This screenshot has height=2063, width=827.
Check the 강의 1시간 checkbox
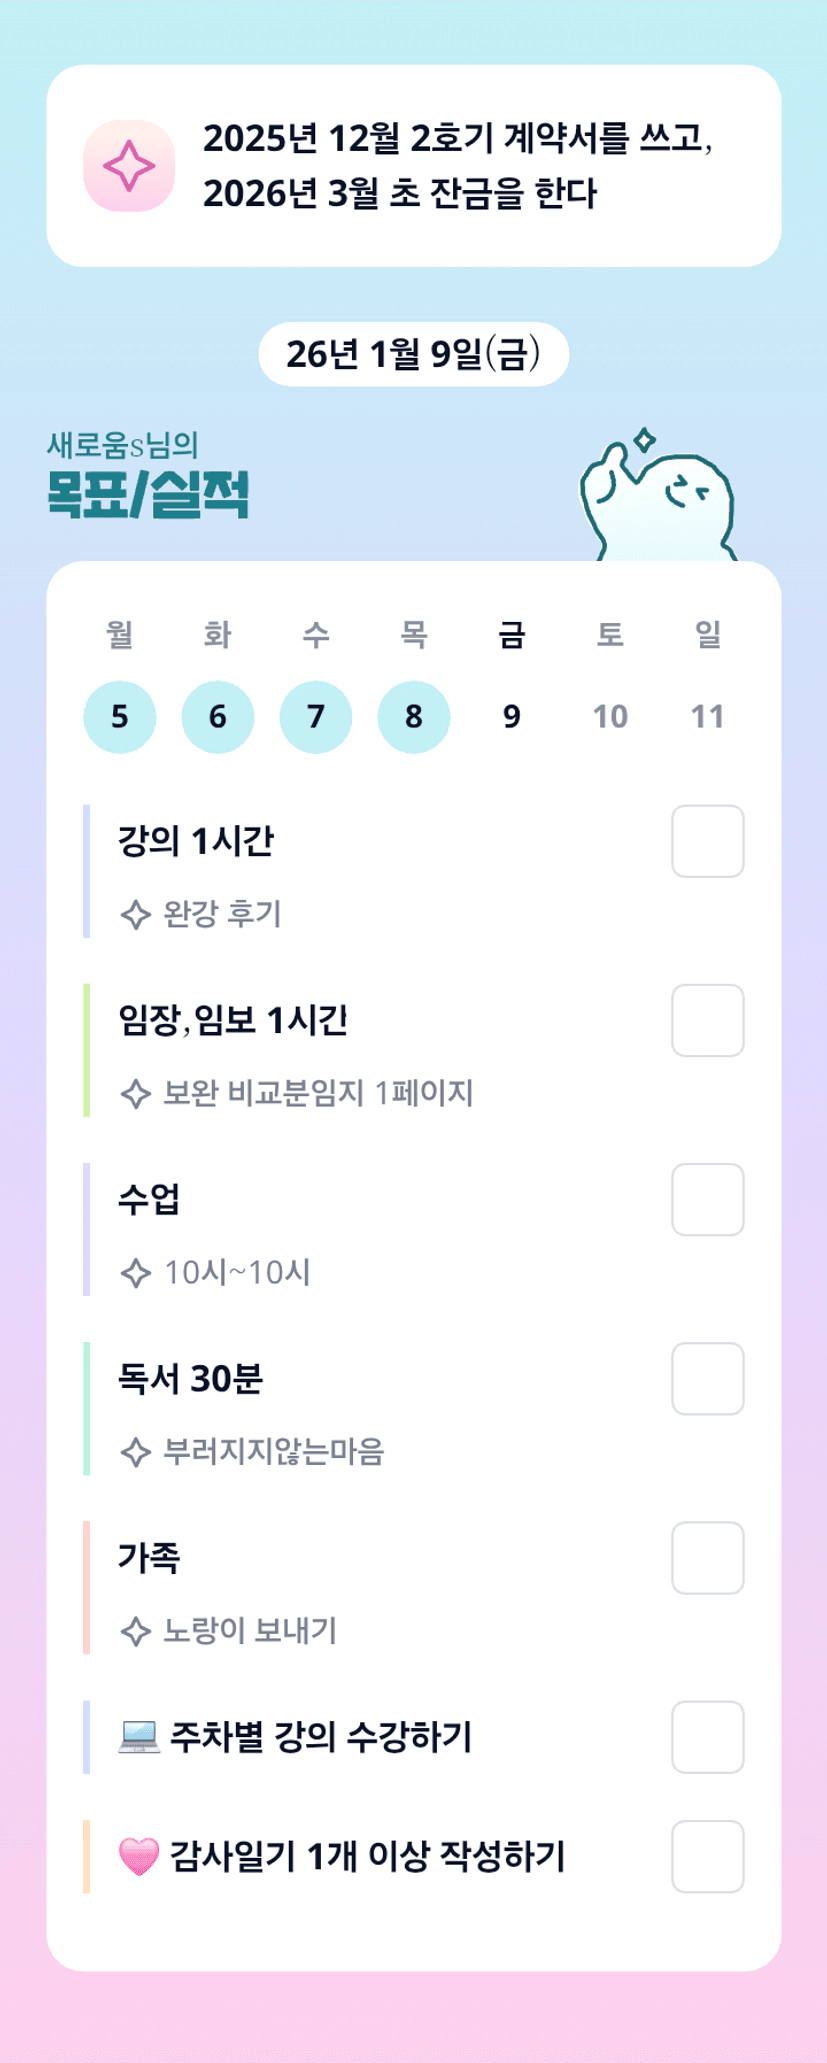point(707,841)
